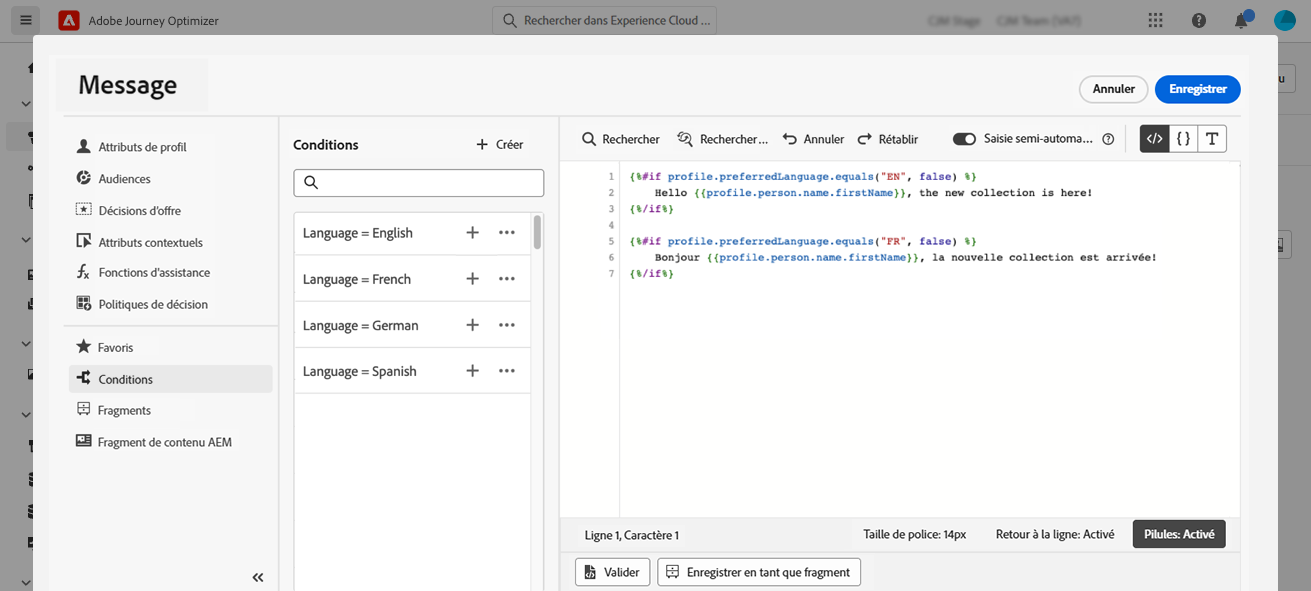
Task: Toggle Pilules: Activé in the status bar
Action: click(1178, 534)
